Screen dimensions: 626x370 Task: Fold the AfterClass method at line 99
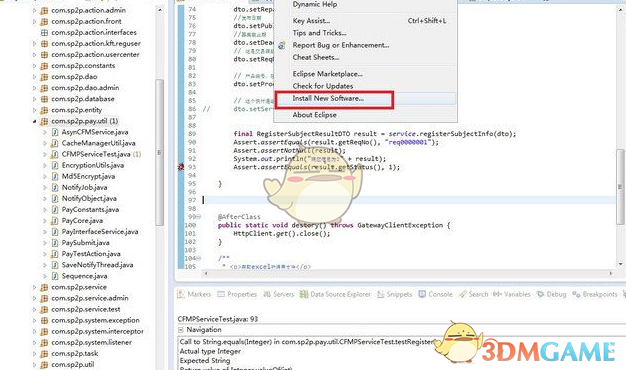tap(199, 217)
